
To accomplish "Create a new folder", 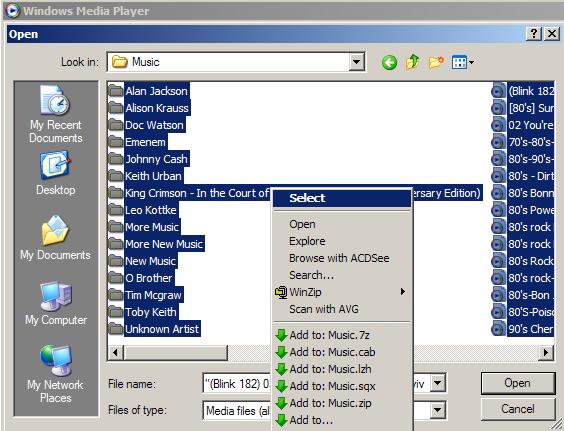I will (x=436, y=63).
